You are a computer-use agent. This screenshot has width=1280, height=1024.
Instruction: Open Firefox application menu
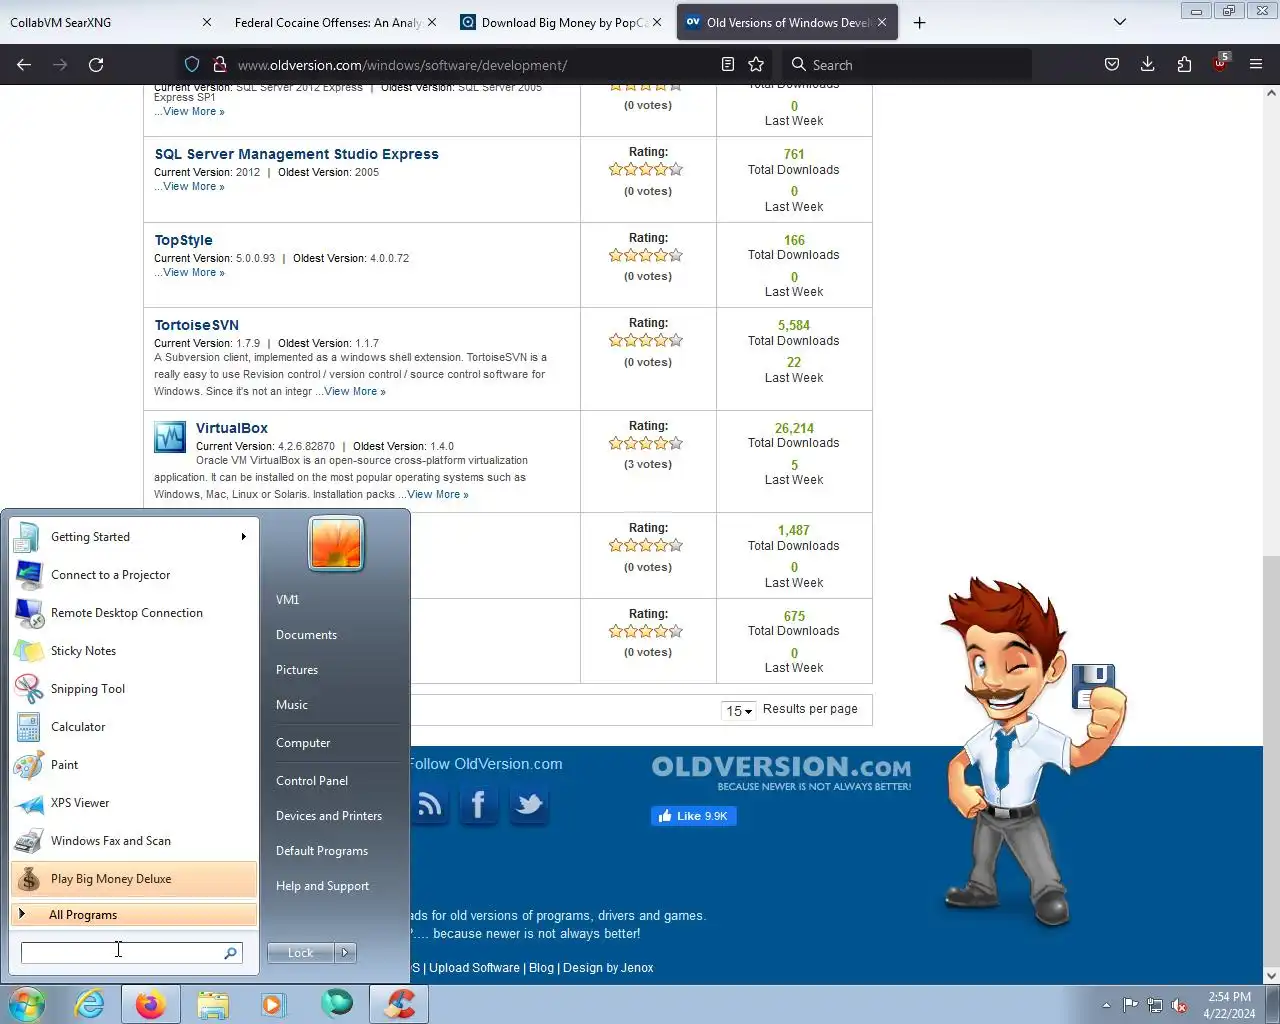pyautogui.click(x=1256, y=64)
